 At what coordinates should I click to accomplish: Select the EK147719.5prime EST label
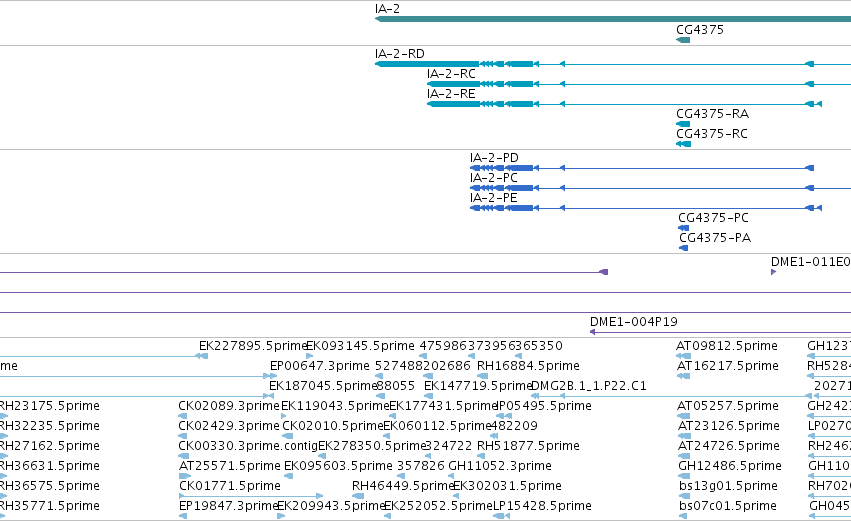[x=478, y=386]
